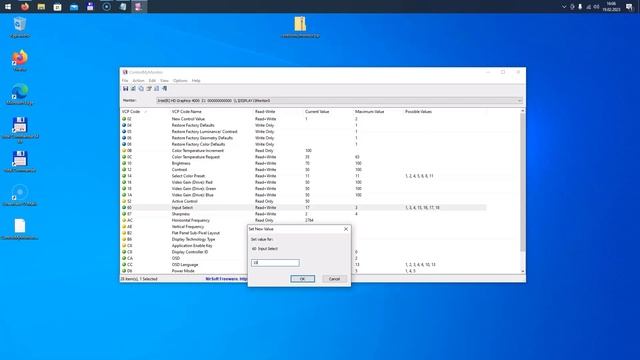Open Firefox from the taskbar
Image resolution: width=640 pixels, height=360 pixels.
(x=25, y=7)
